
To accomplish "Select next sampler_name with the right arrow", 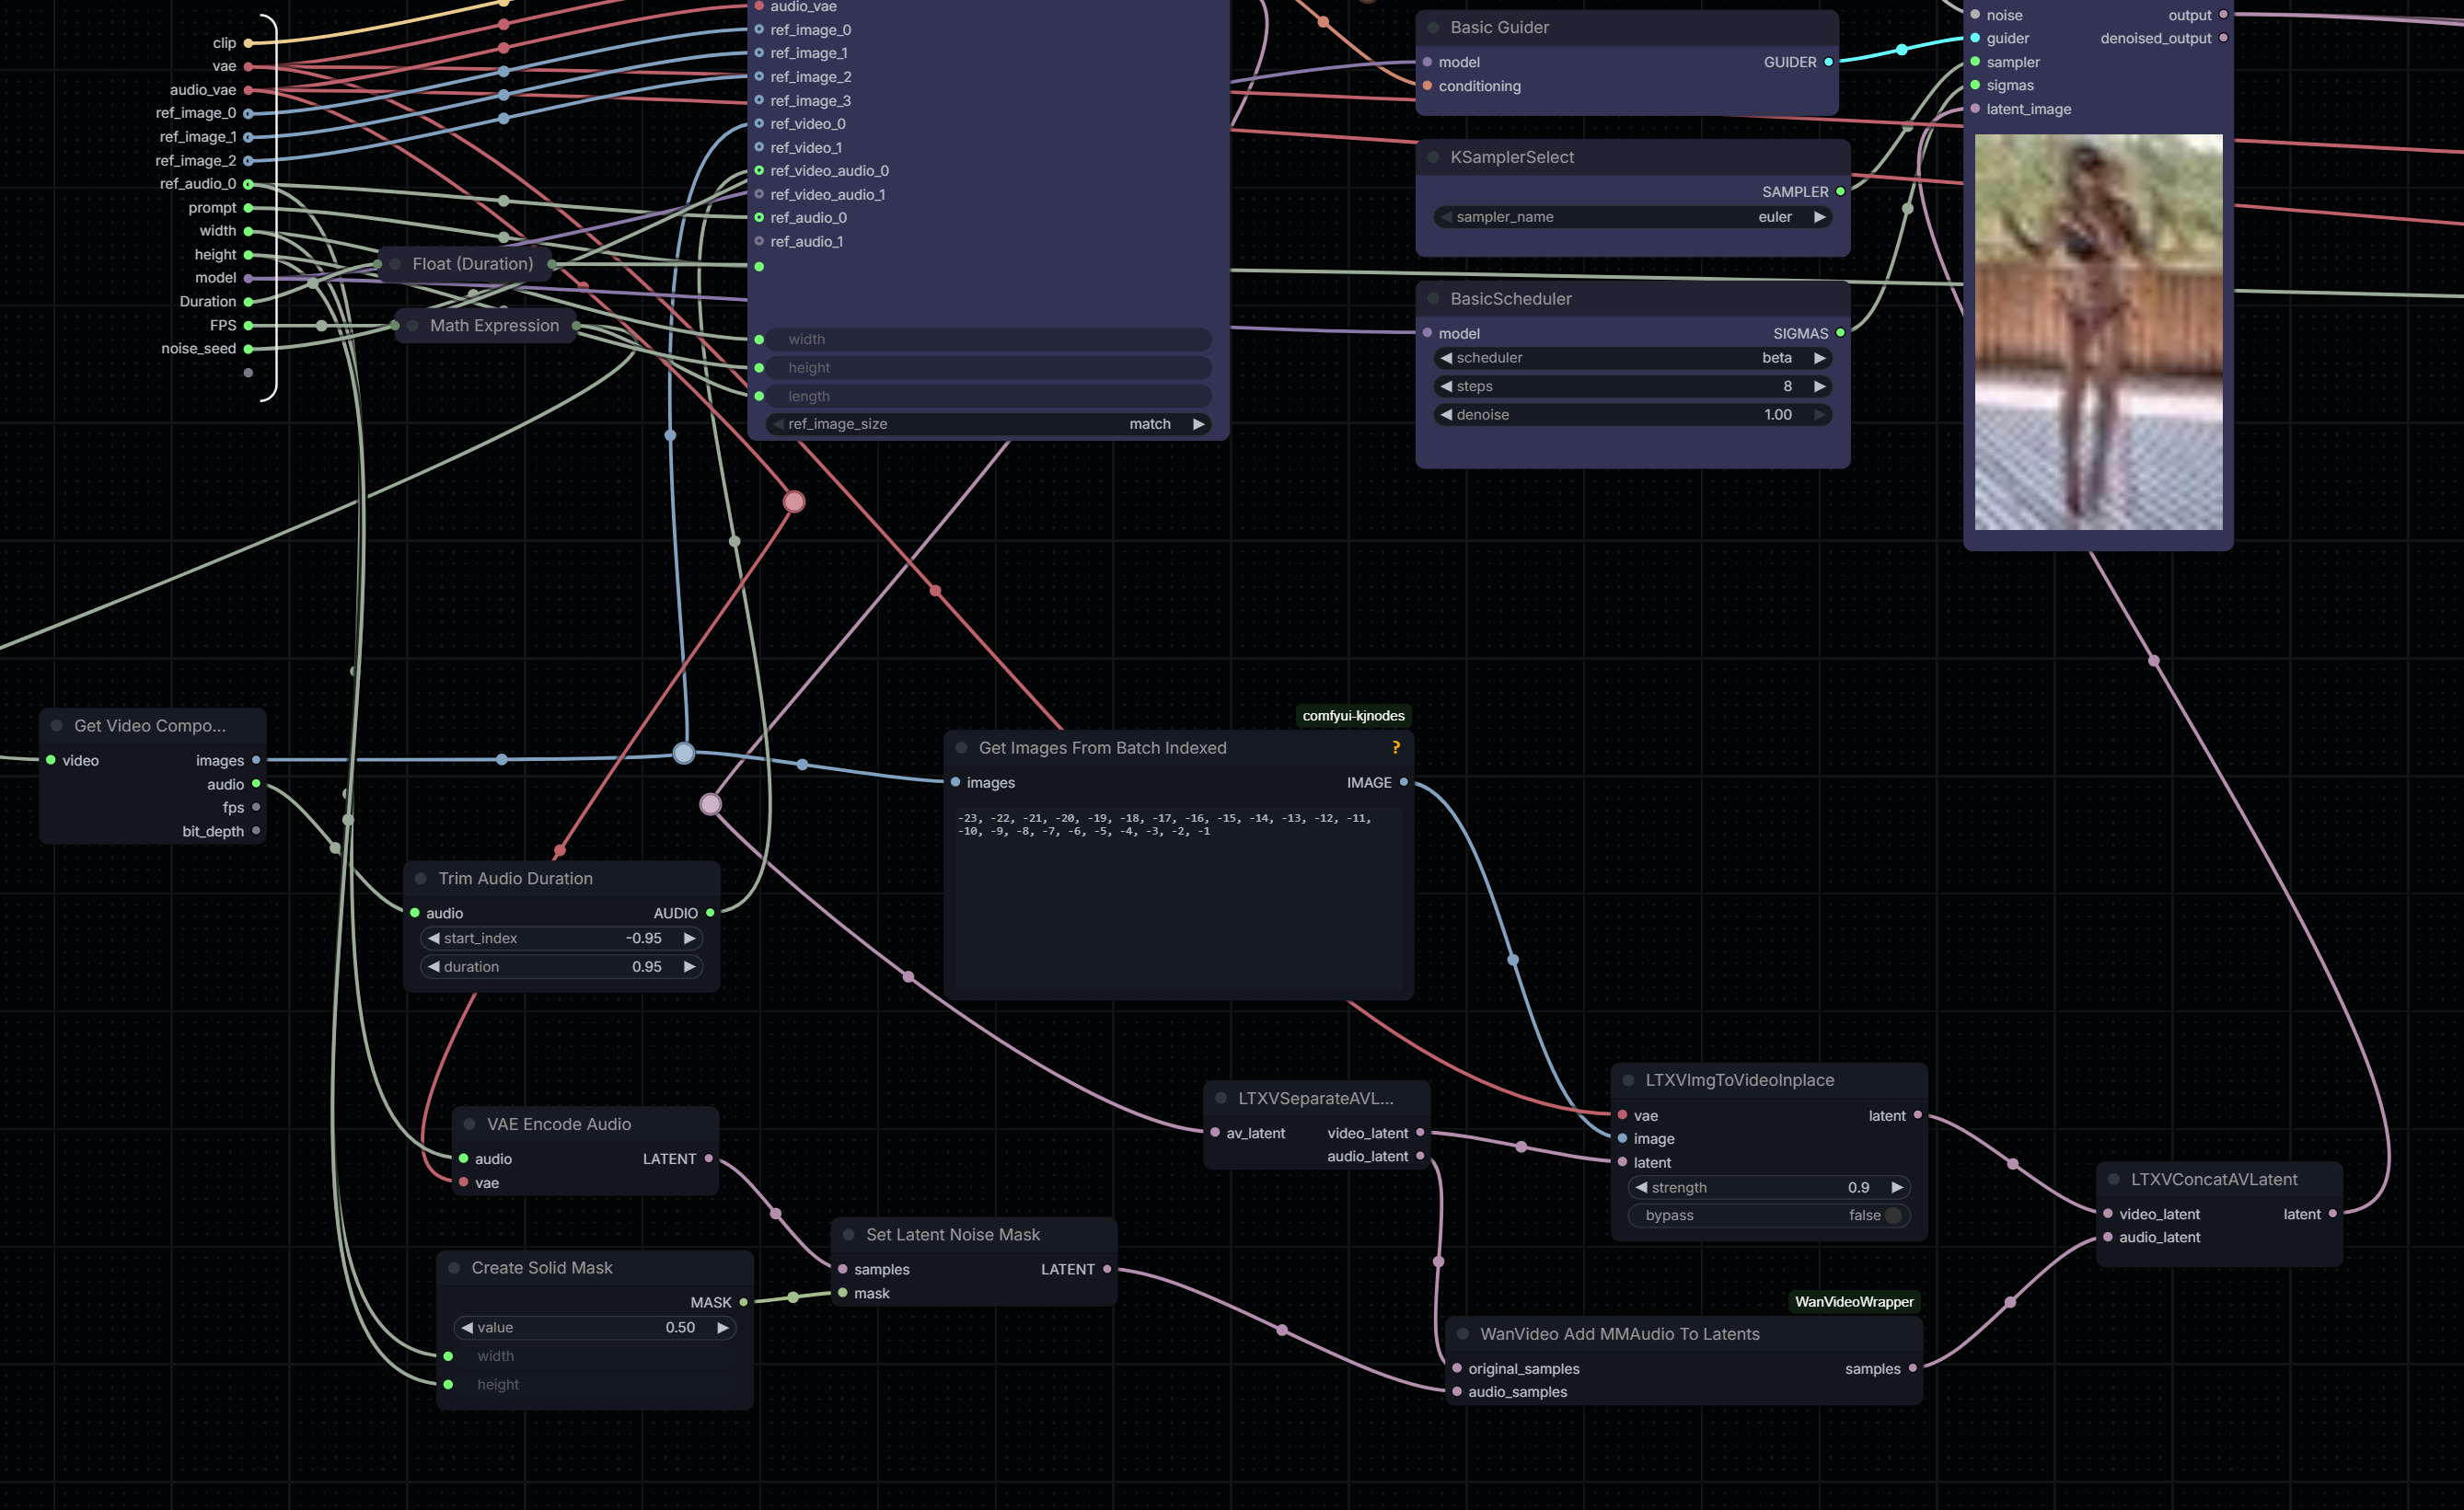I will coord(1820,217).
